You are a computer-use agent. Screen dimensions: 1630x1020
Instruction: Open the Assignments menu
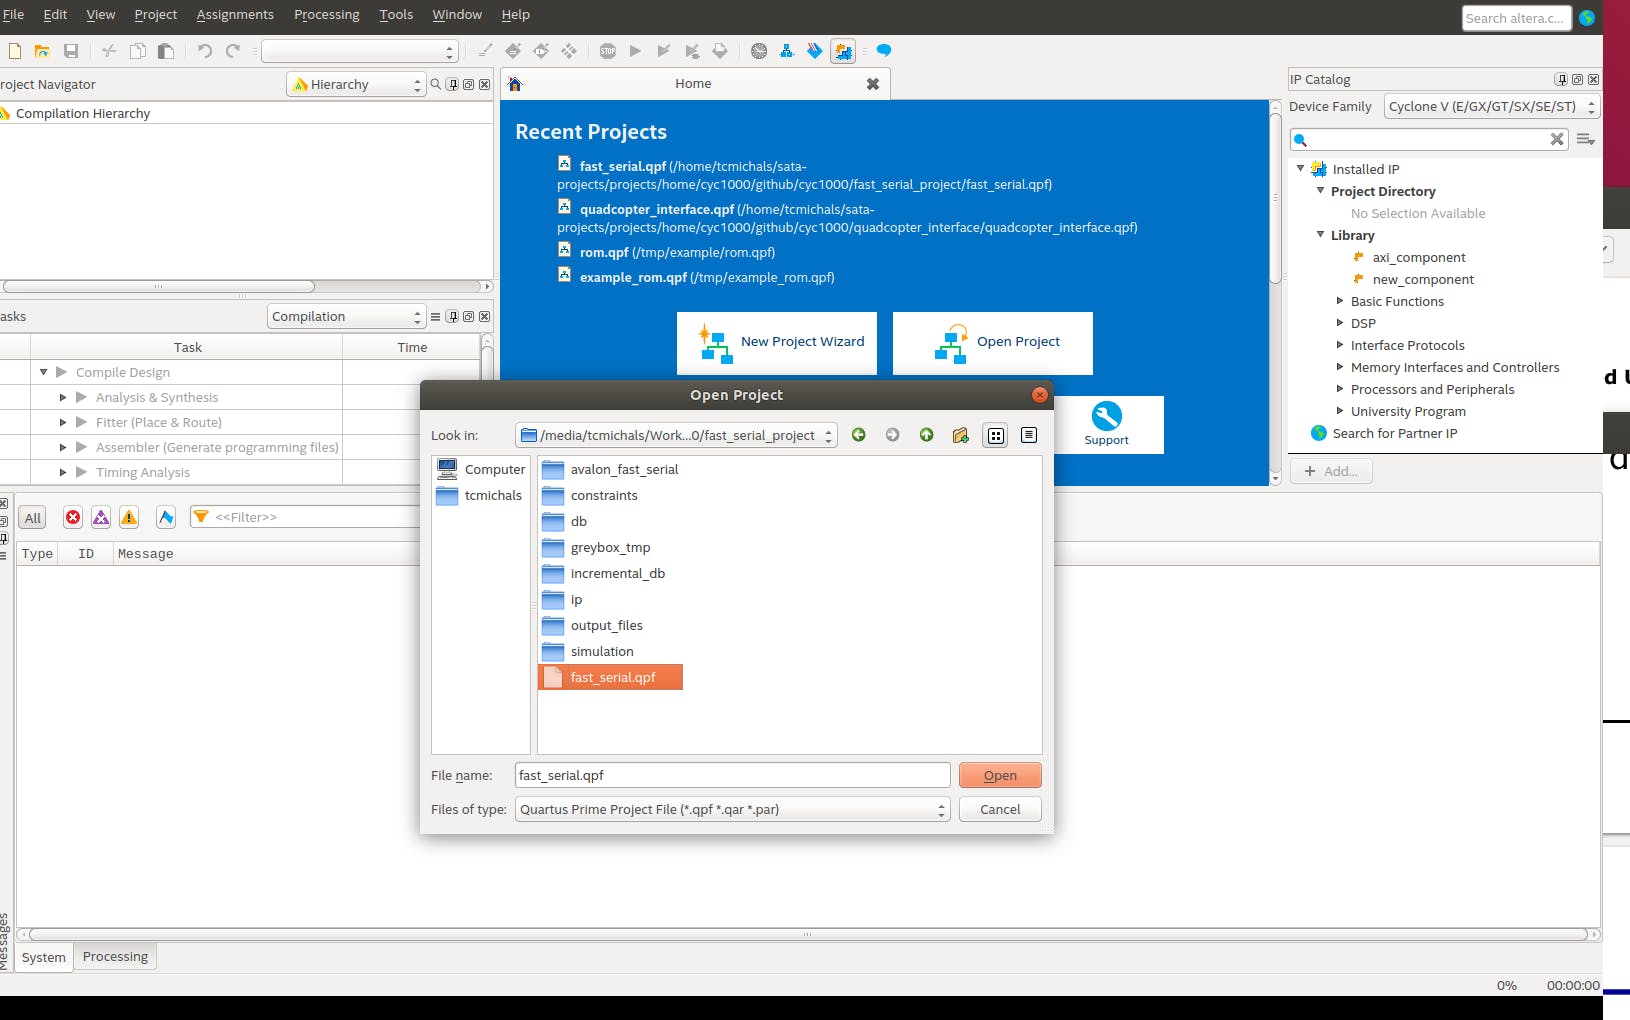(235, 15)
